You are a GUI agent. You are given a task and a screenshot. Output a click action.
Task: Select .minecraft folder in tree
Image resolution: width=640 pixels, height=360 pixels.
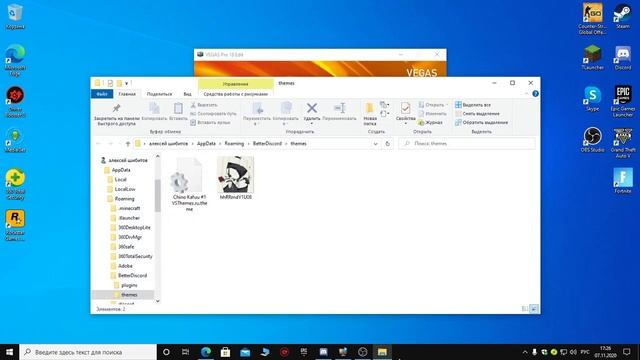129,208
